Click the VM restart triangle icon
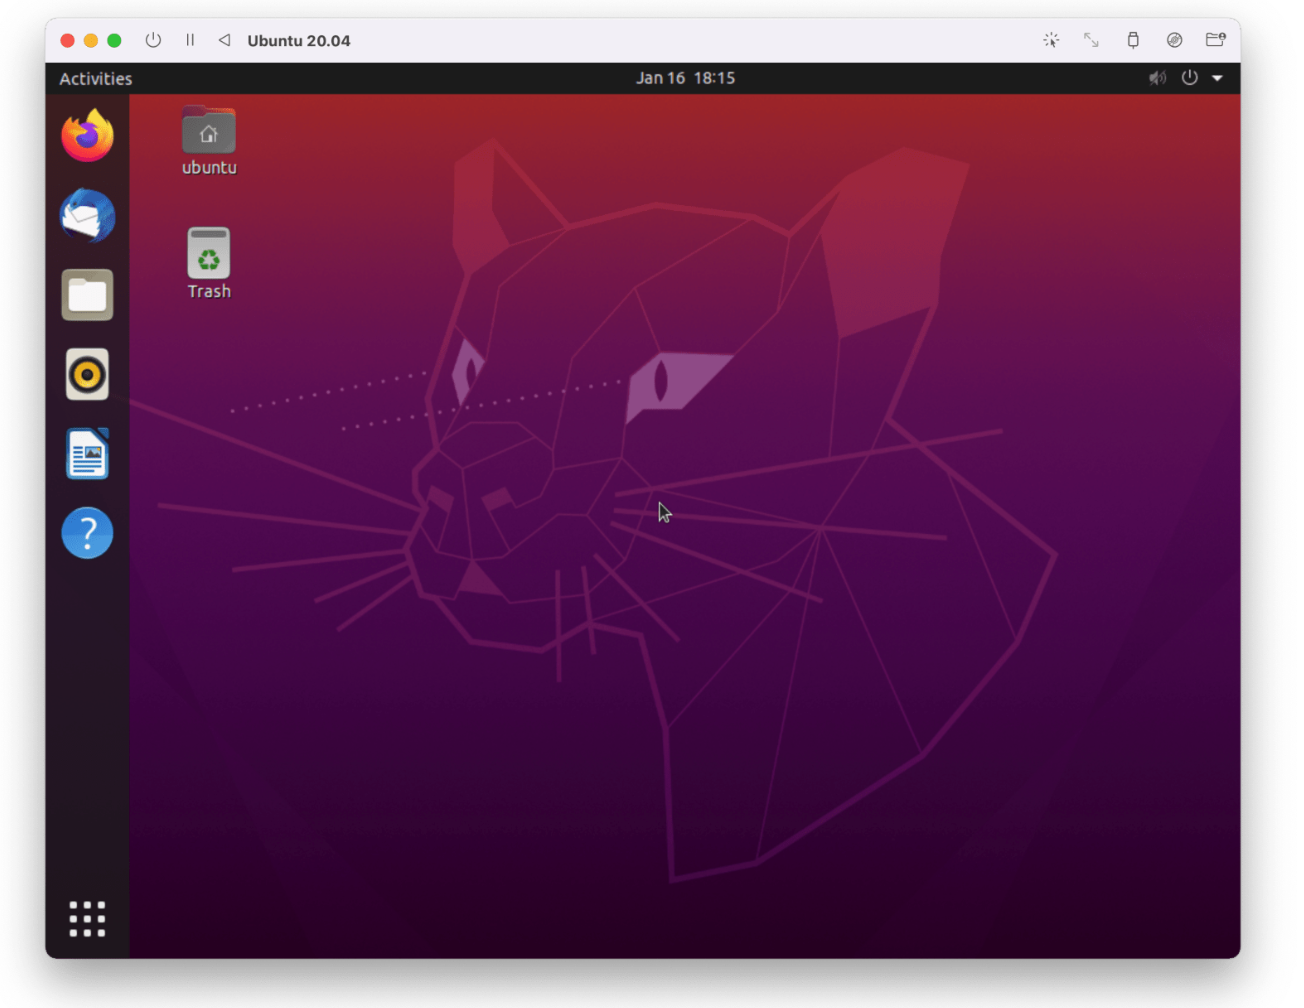This screenshot has height=1008, width=1304. coord(224,40)
